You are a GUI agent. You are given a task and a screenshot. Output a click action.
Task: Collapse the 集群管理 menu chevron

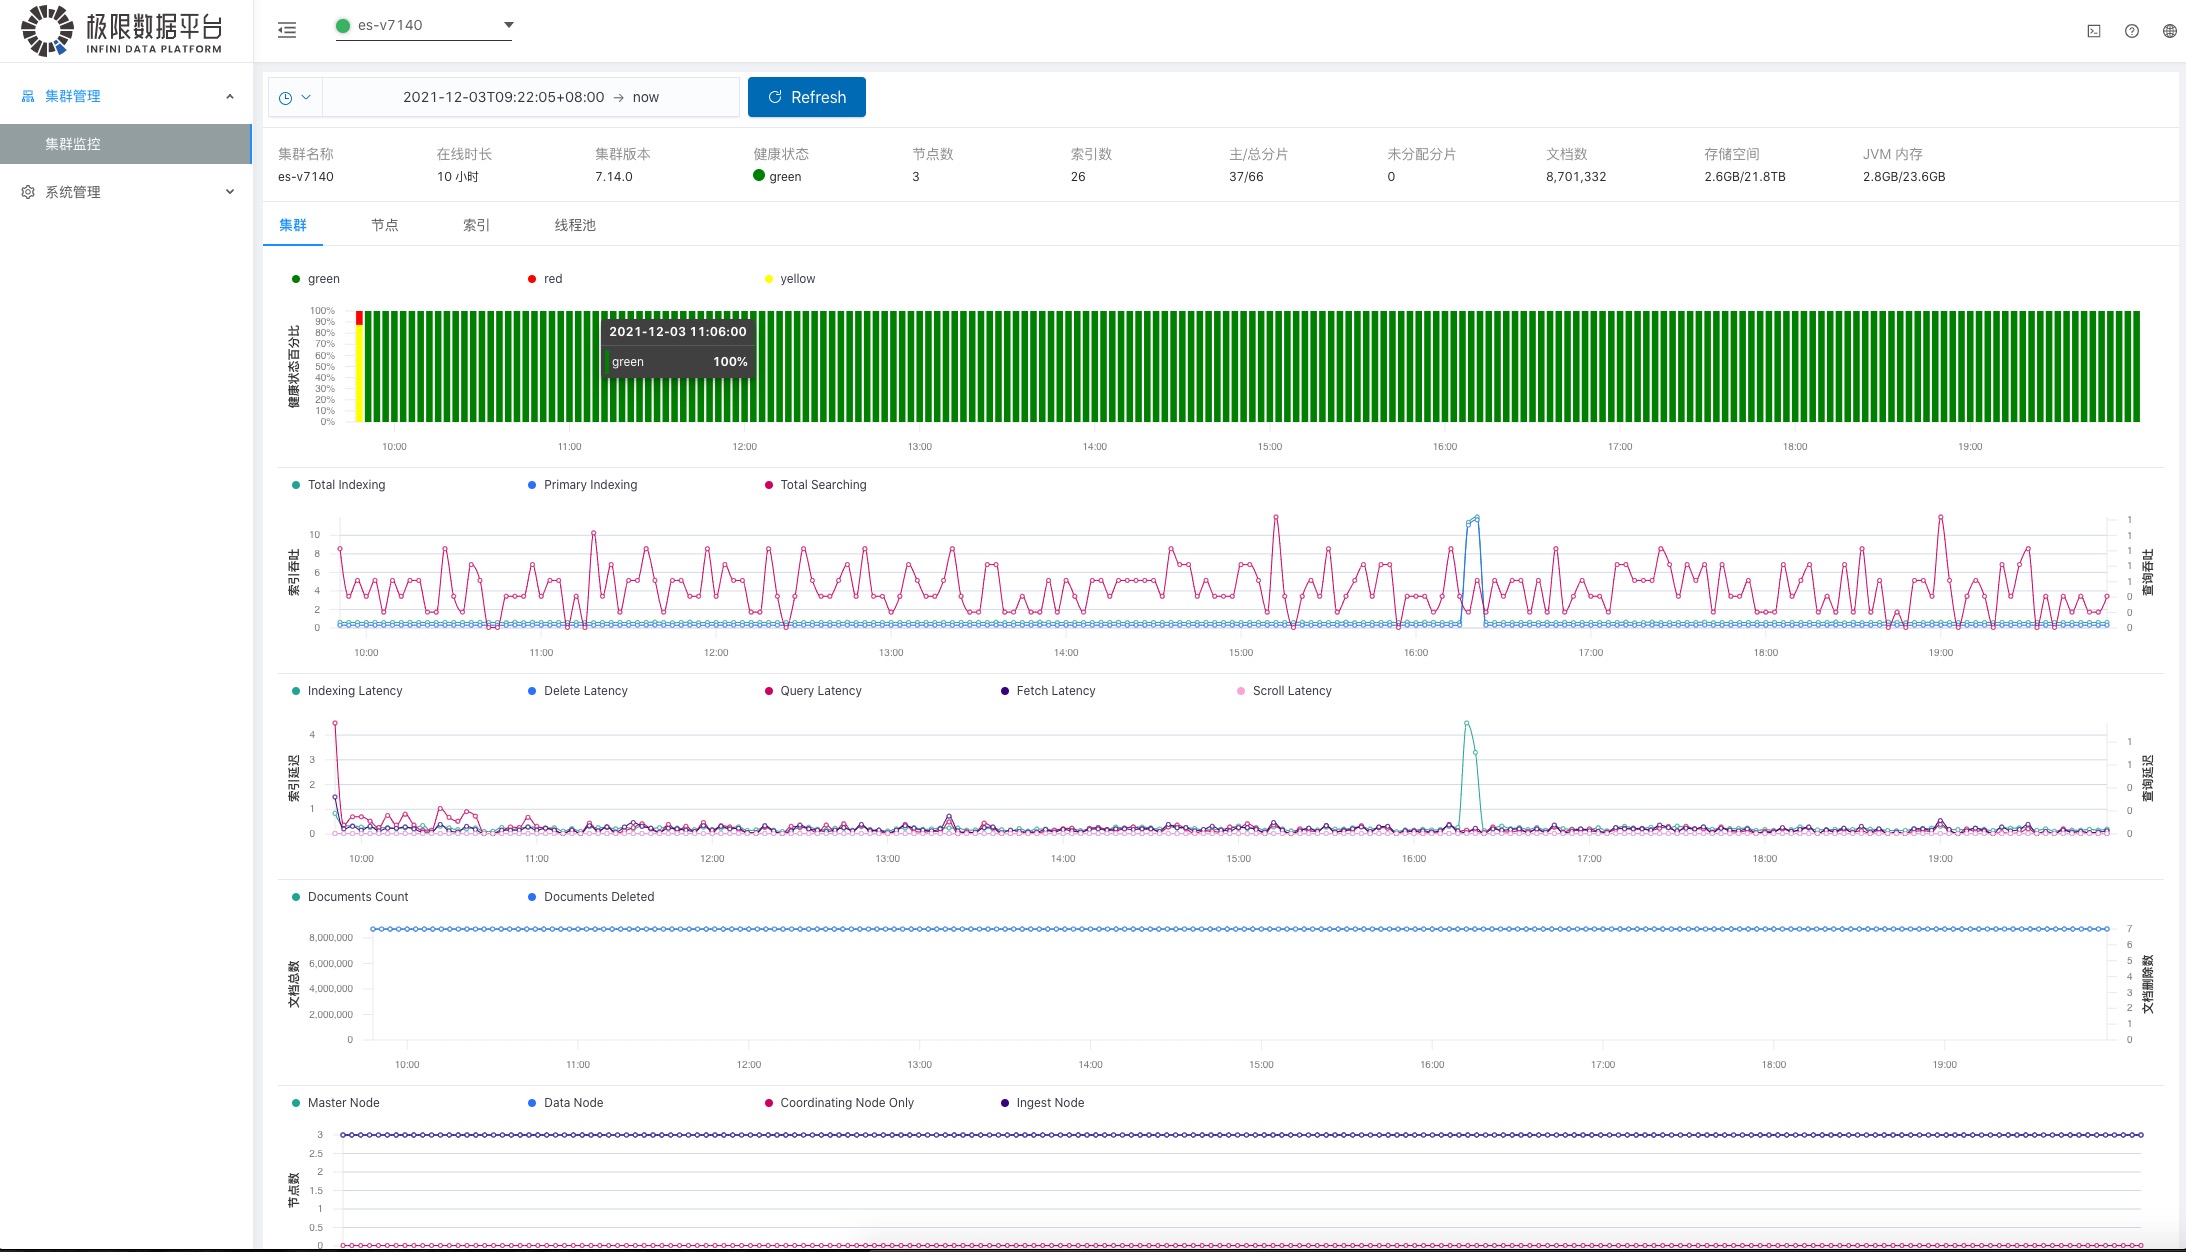[x=230, y=96]
